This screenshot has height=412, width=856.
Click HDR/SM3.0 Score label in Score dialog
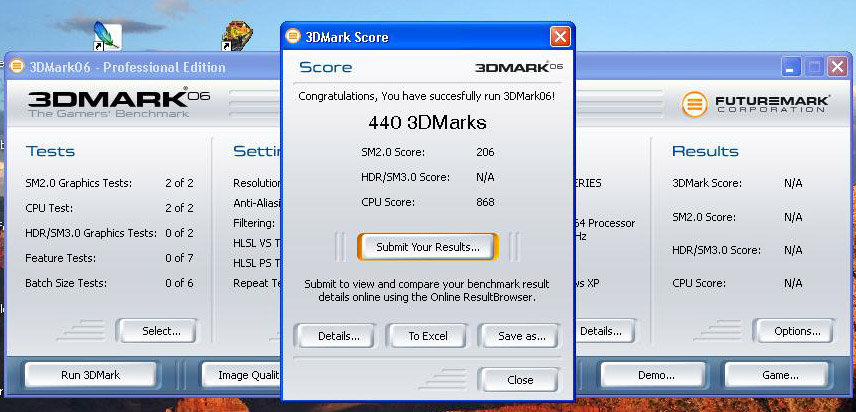point(406,177)
